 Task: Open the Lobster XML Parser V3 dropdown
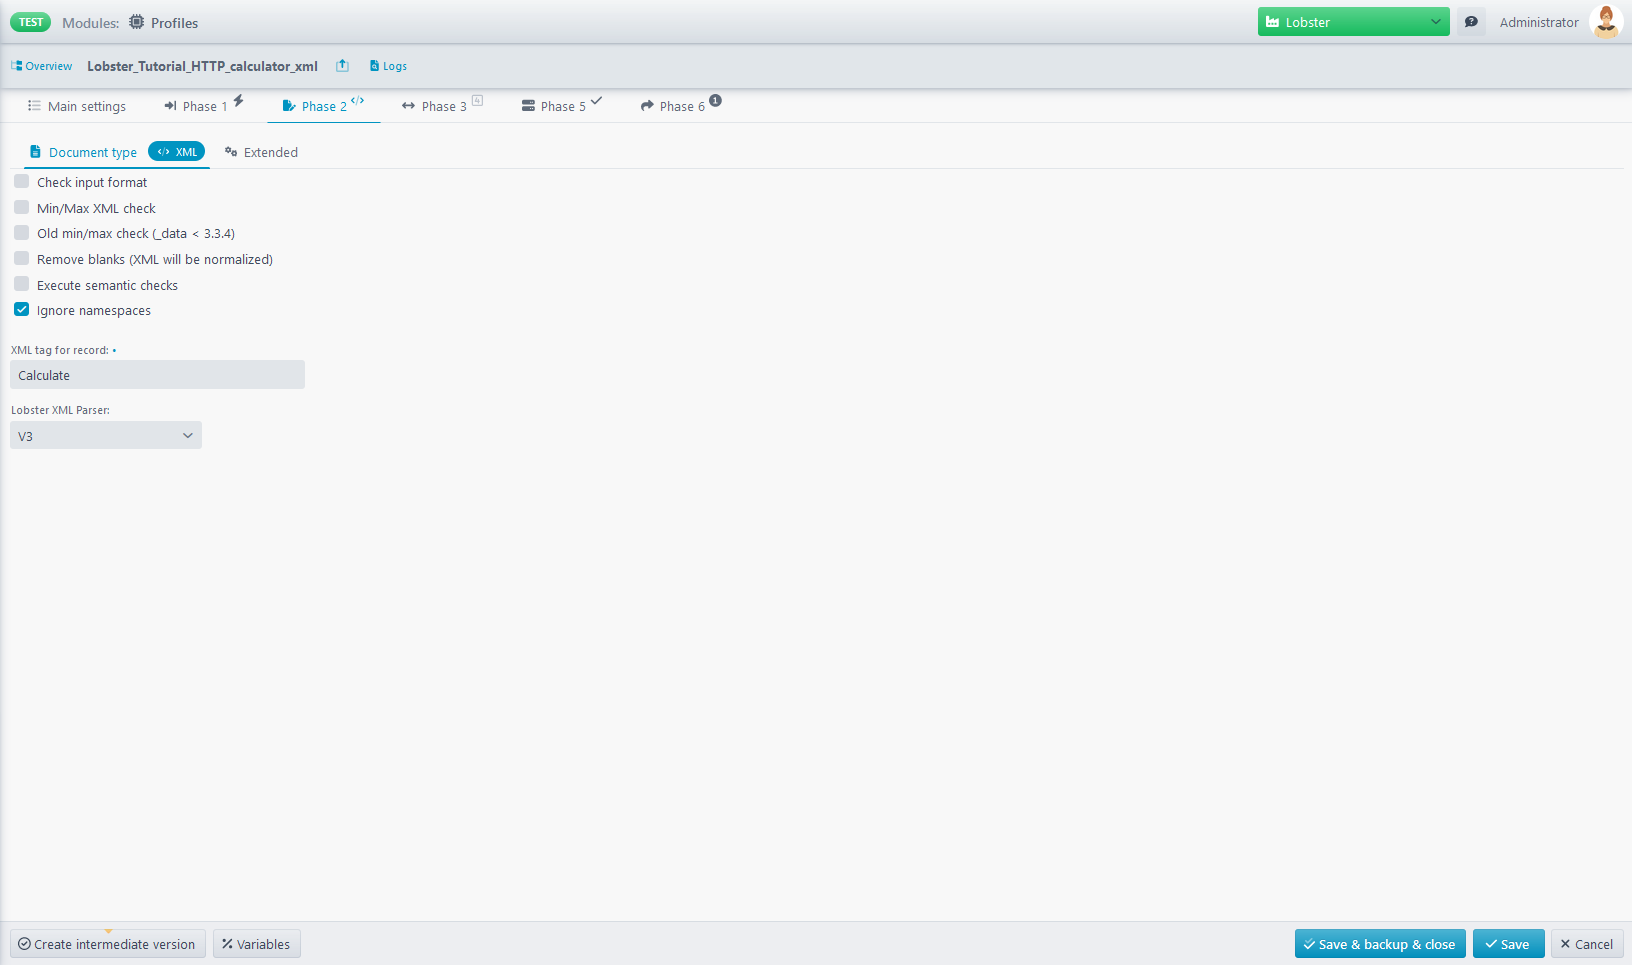[106, 436]
